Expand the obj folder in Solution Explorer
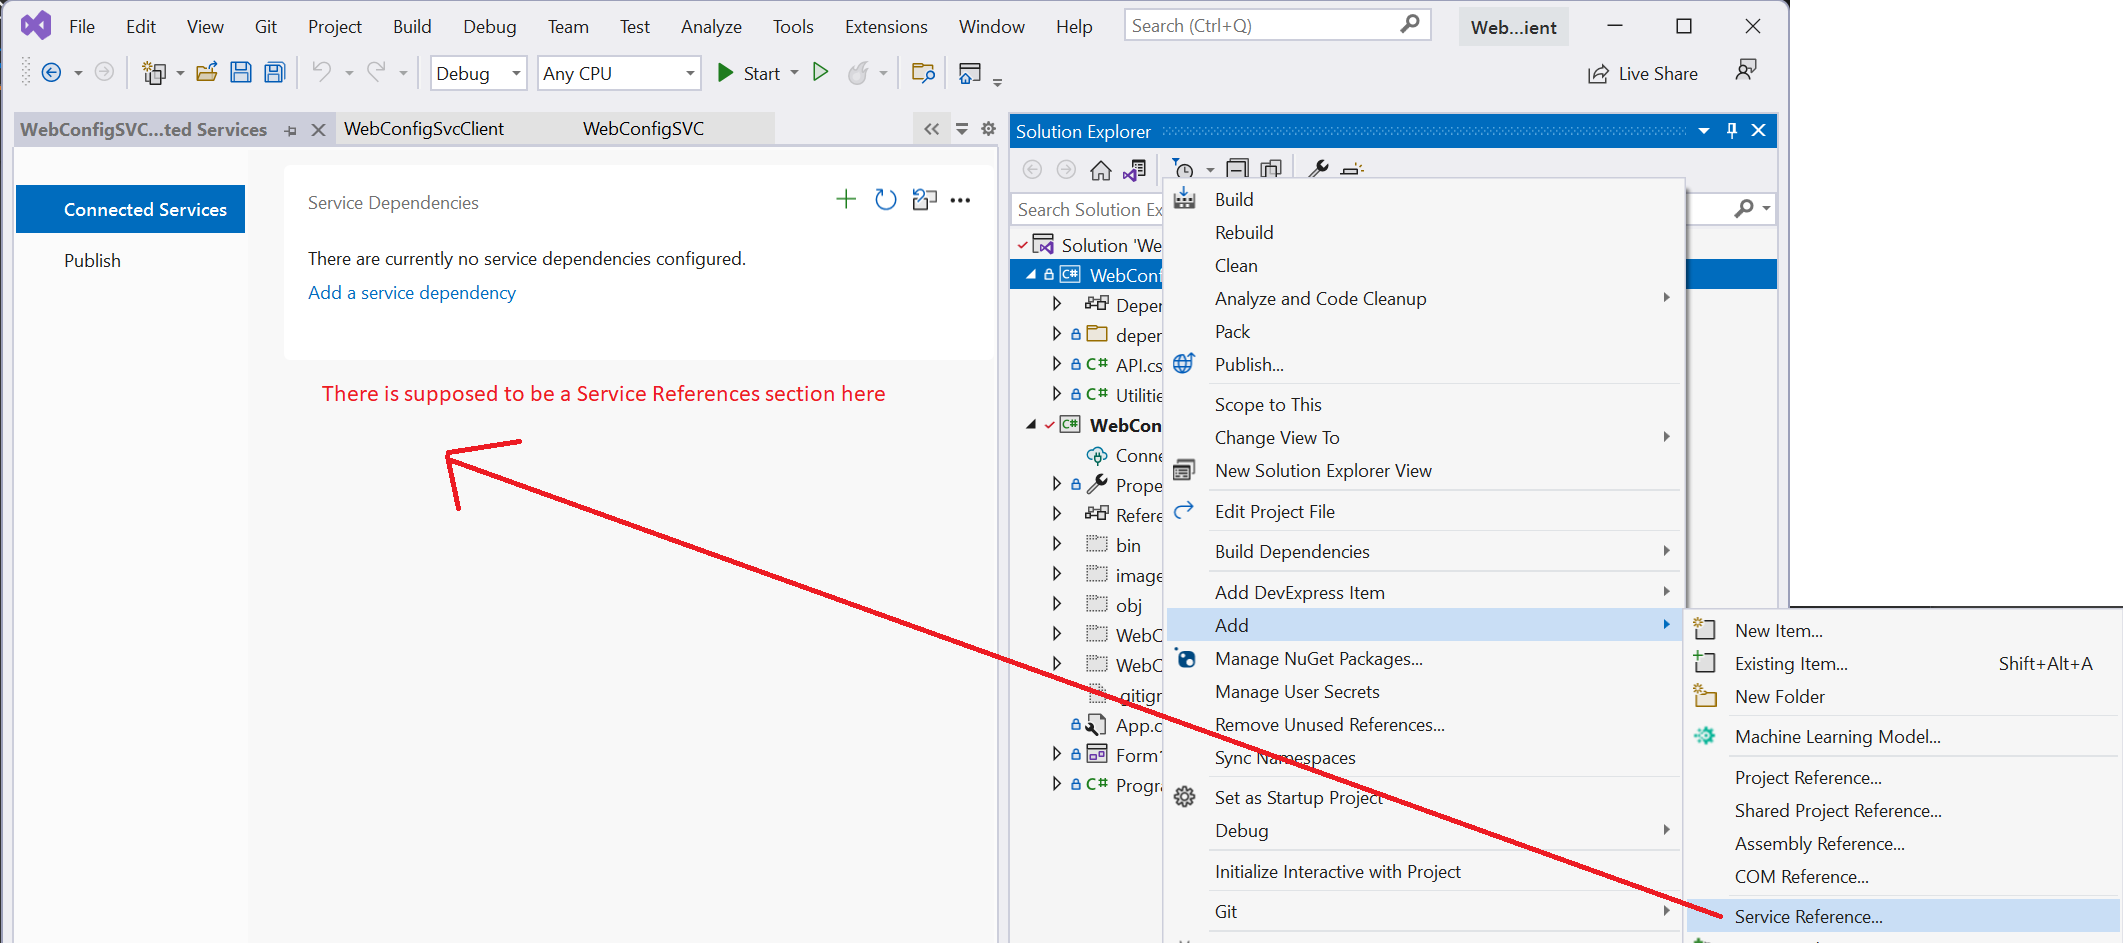This screenshot has width=2123, height=943. tap(1057, 604)
